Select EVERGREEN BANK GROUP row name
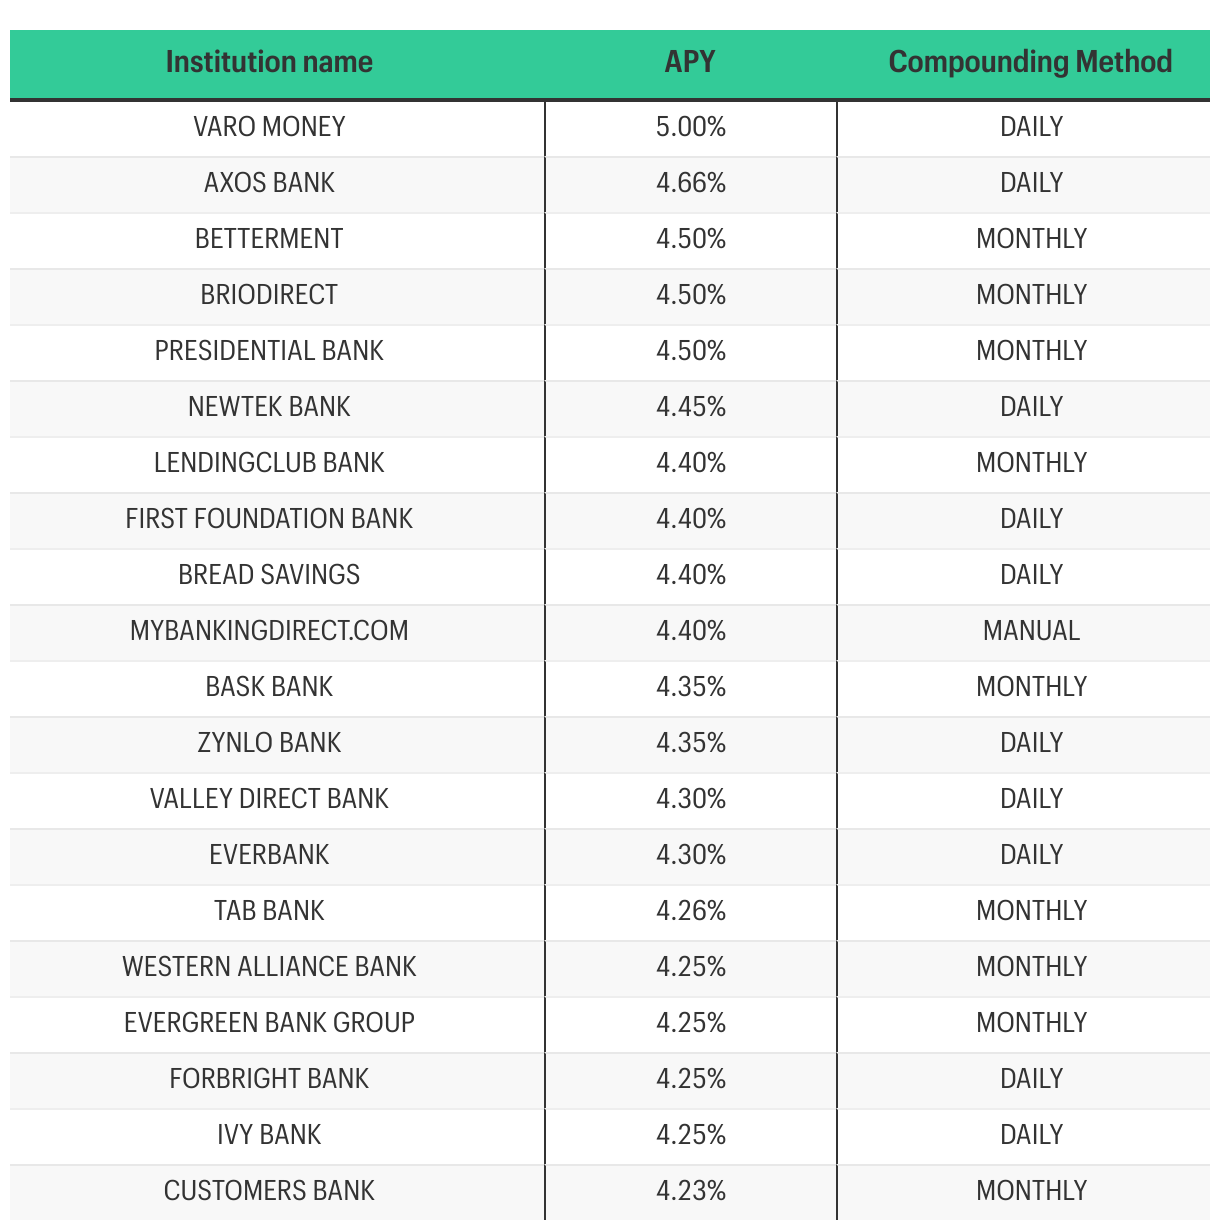The image size is (1220, 1230). pyautogui.click(x=269, y=1023)
